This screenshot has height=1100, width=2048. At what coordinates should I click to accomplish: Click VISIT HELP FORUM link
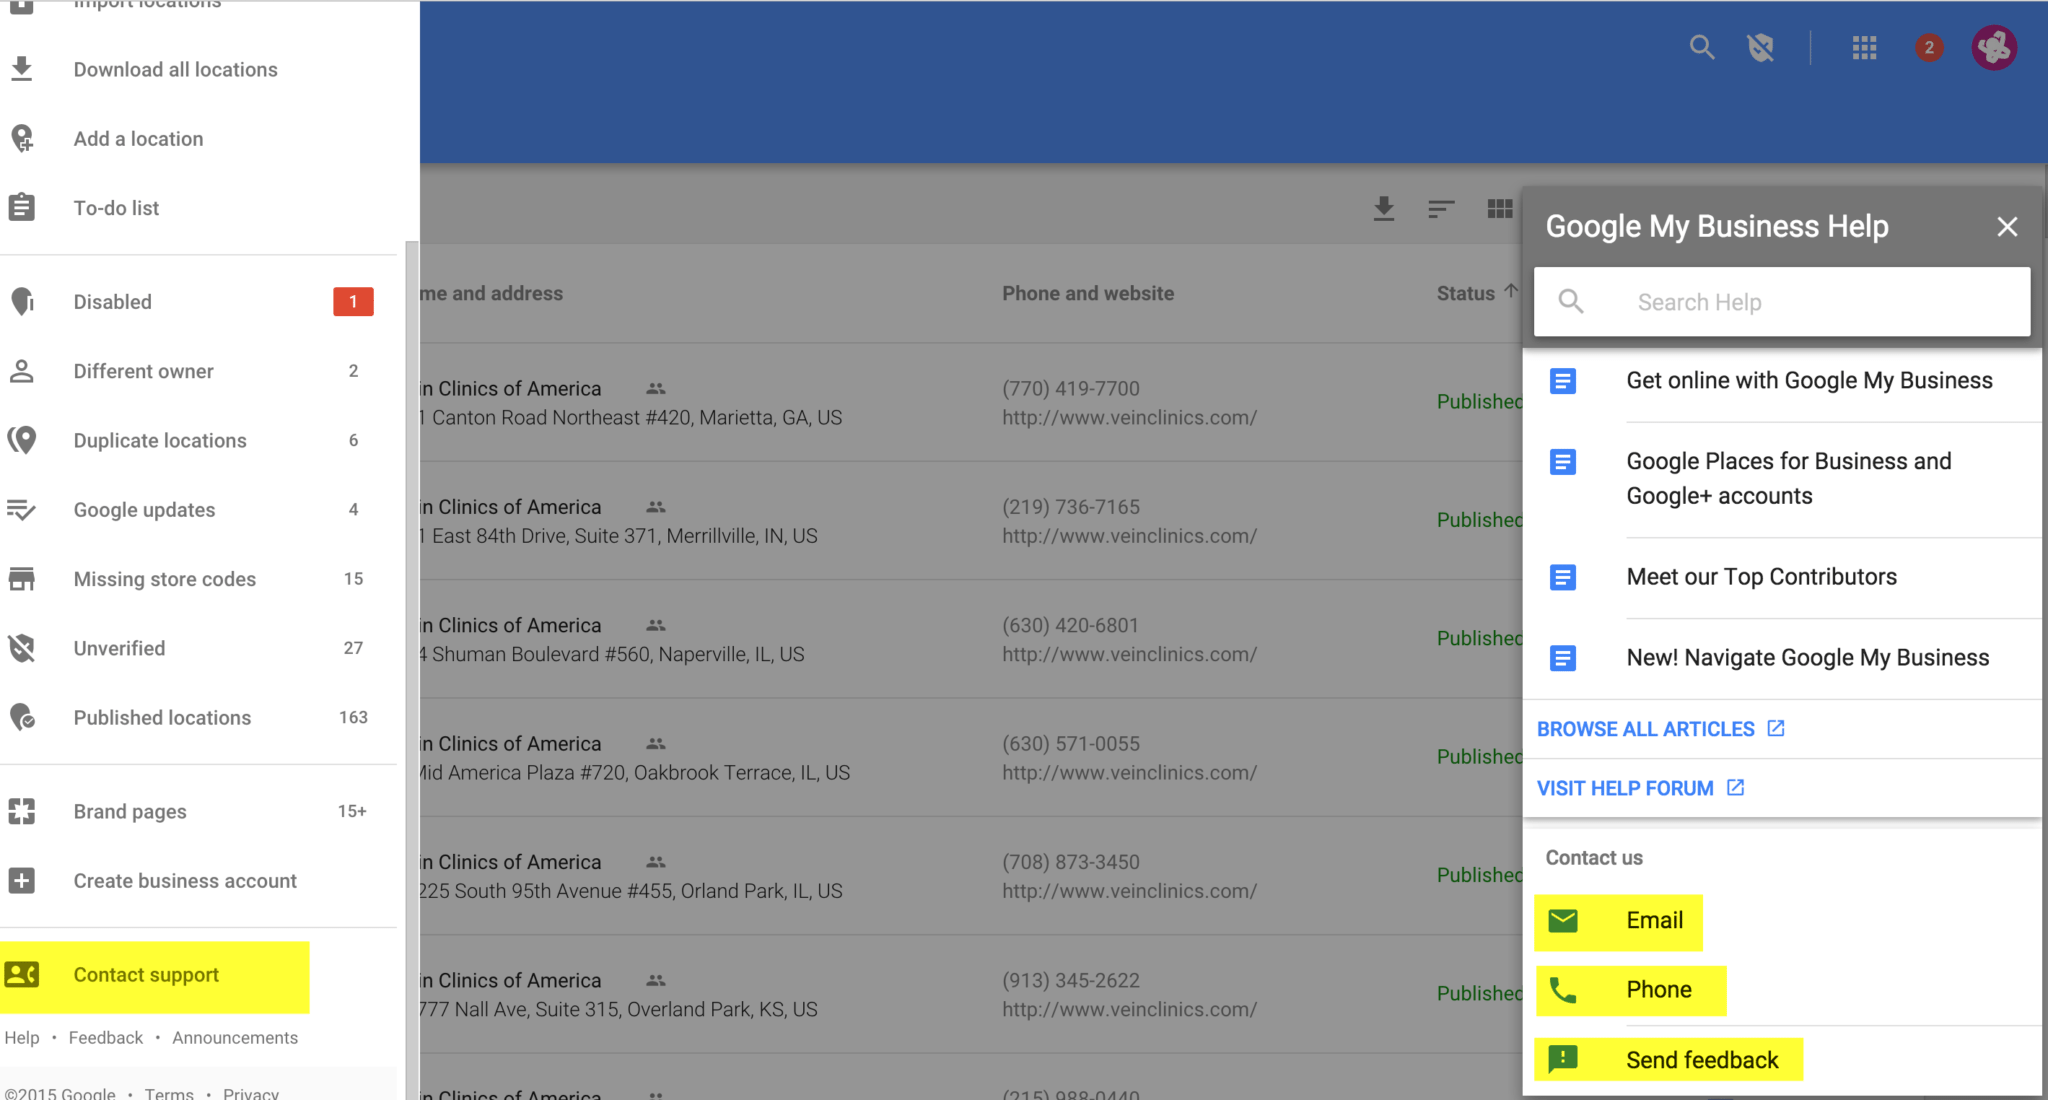(x=1640, y=788)
